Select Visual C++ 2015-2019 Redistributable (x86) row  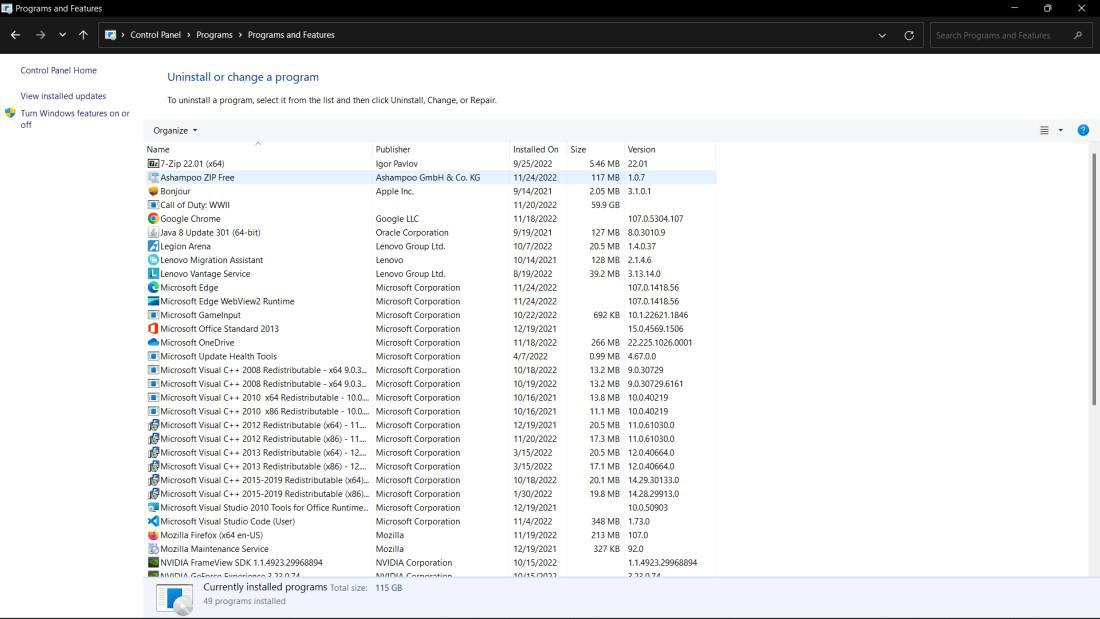(x=430, y=494)
